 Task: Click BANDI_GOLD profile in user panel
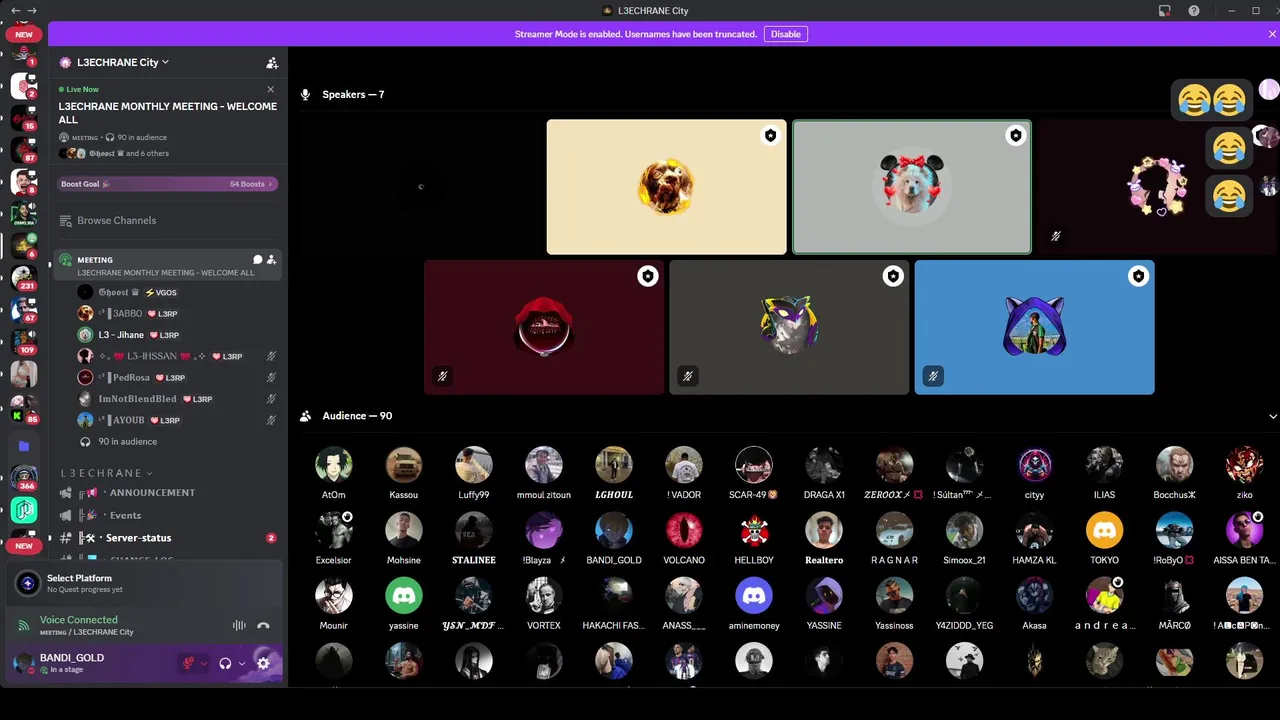[90, 663]
